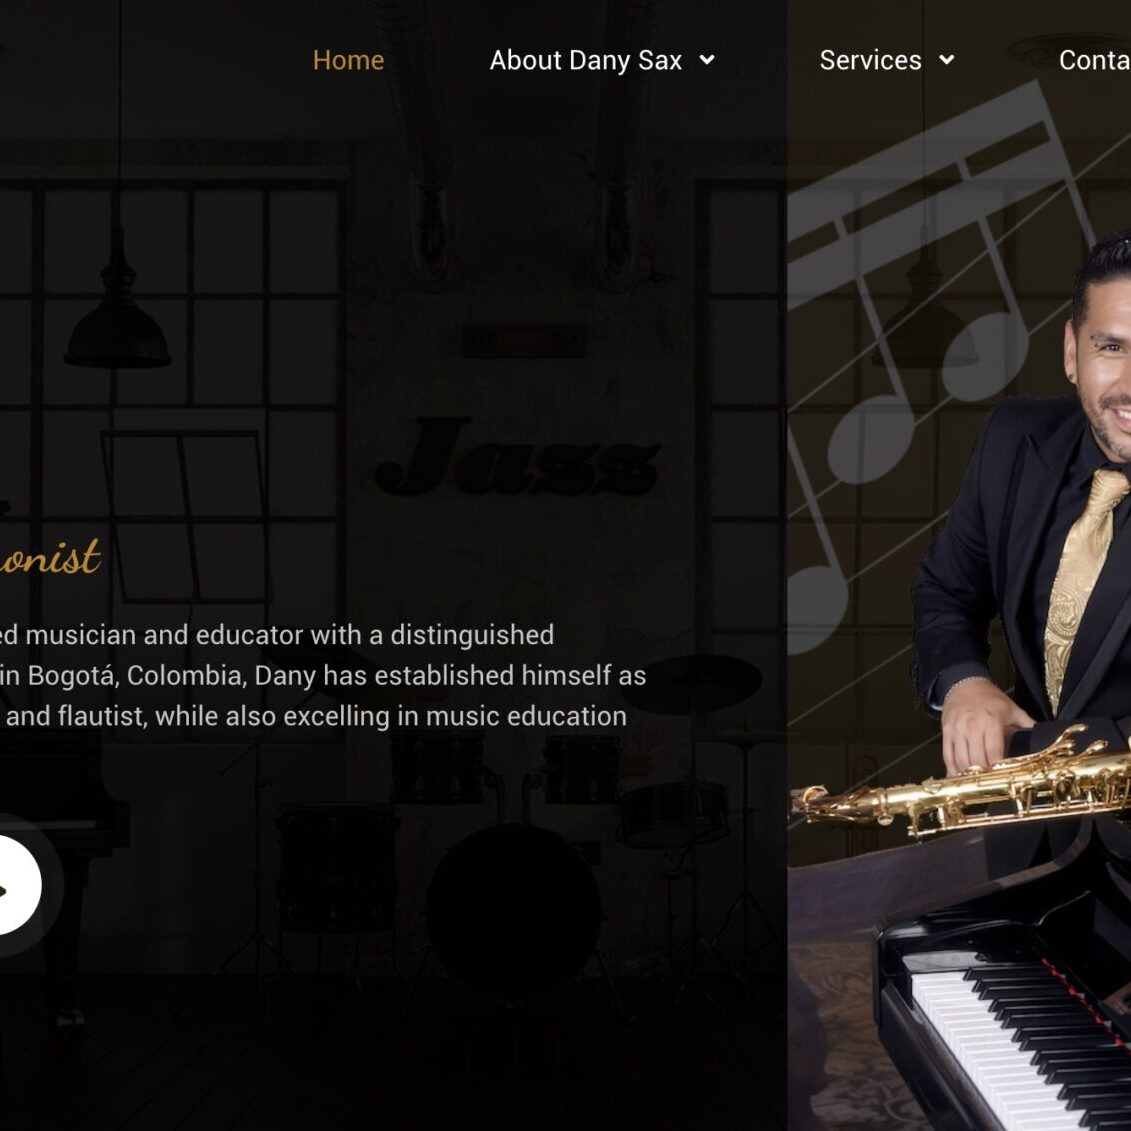Expand the Services chevron arrow
The width and height of the screenshot is (1131, 1131).
click(946, 60)
